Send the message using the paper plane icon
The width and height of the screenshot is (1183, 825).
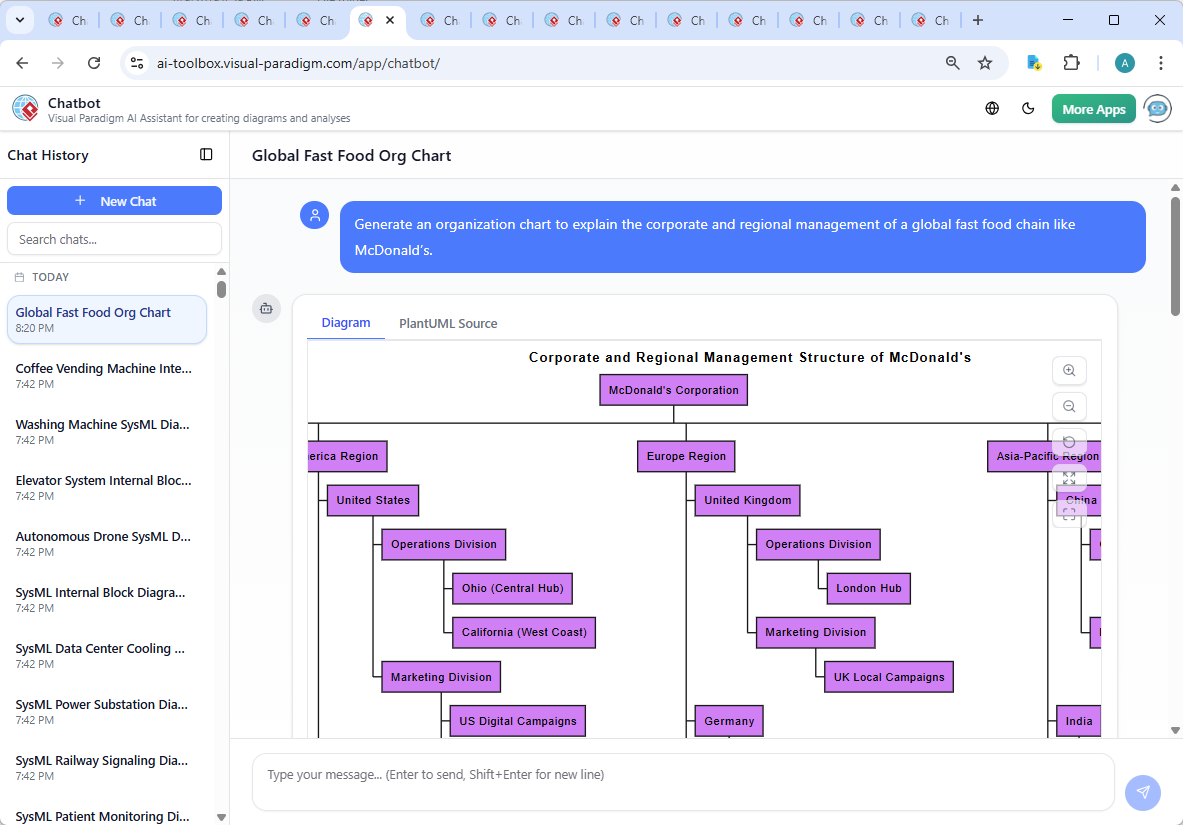click(x=1143, y=792)
